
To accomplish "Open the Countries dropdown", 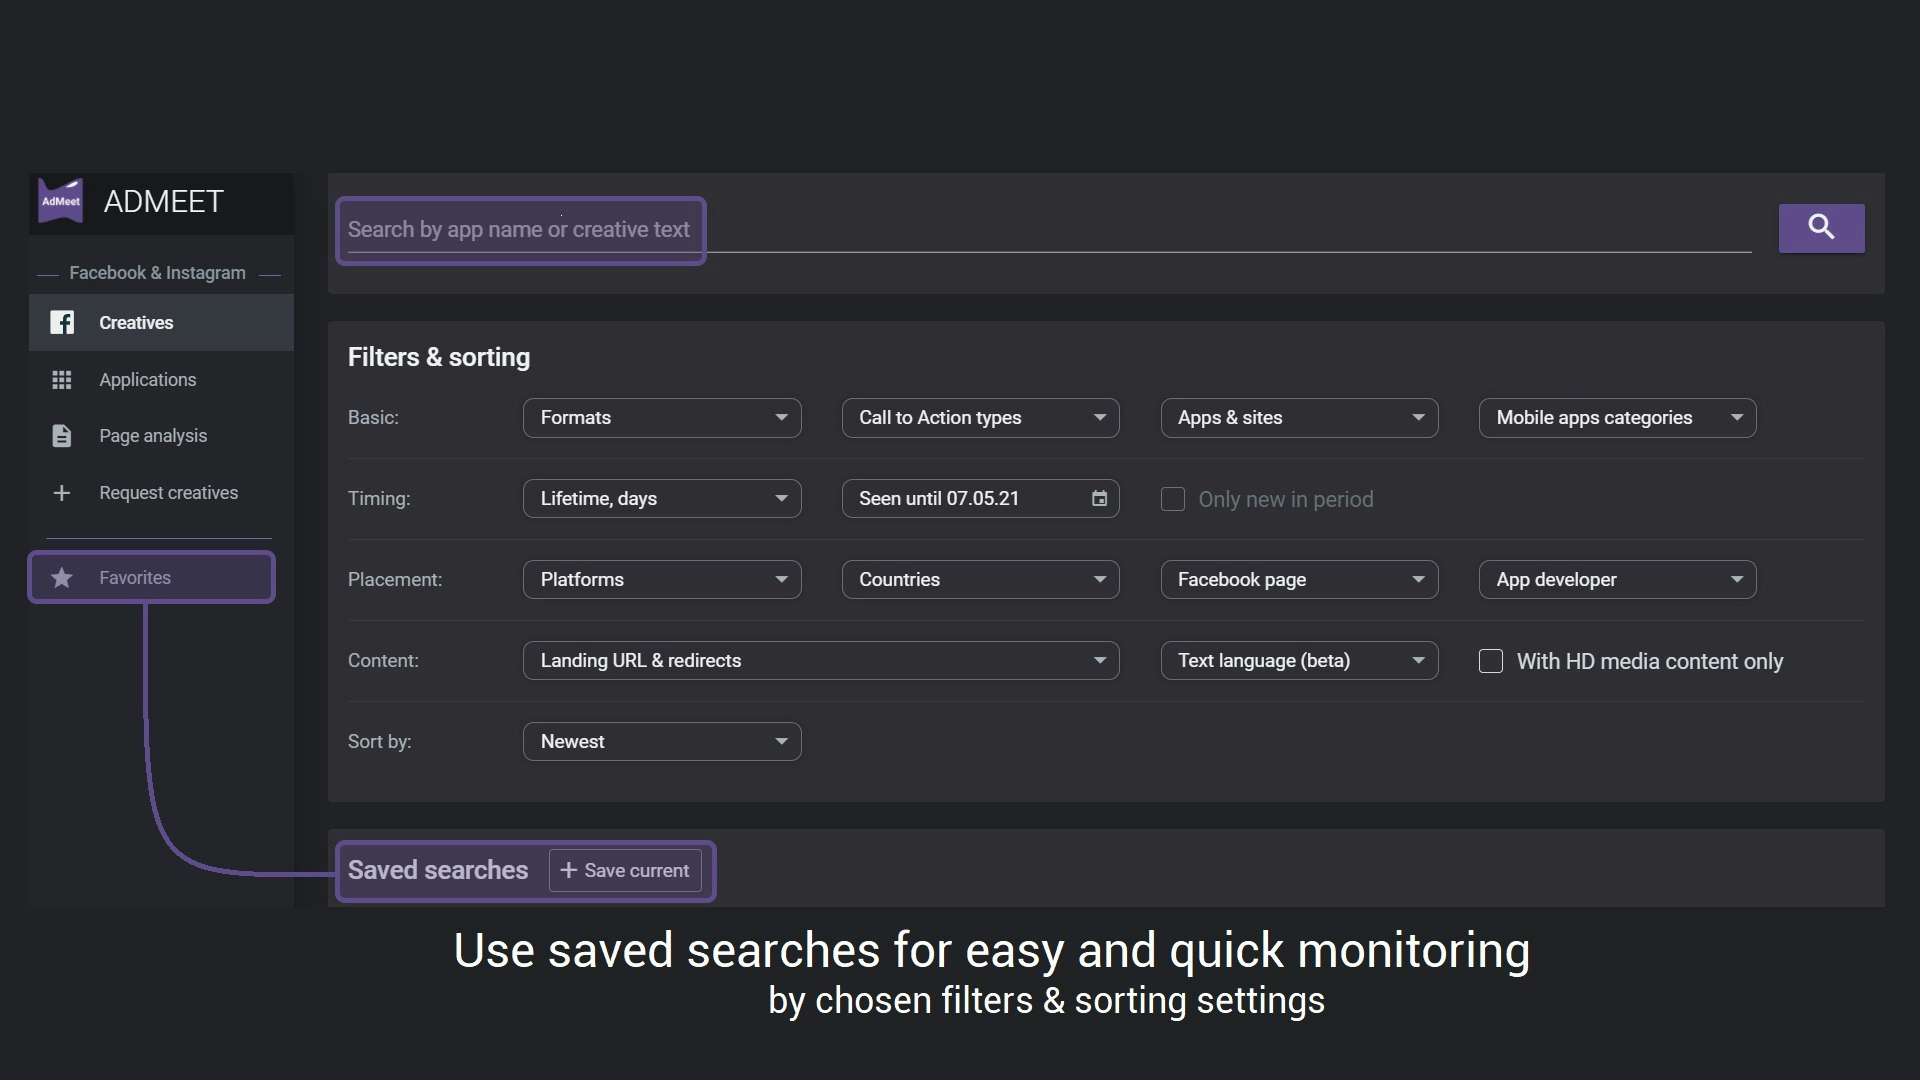I will point(979,580).
